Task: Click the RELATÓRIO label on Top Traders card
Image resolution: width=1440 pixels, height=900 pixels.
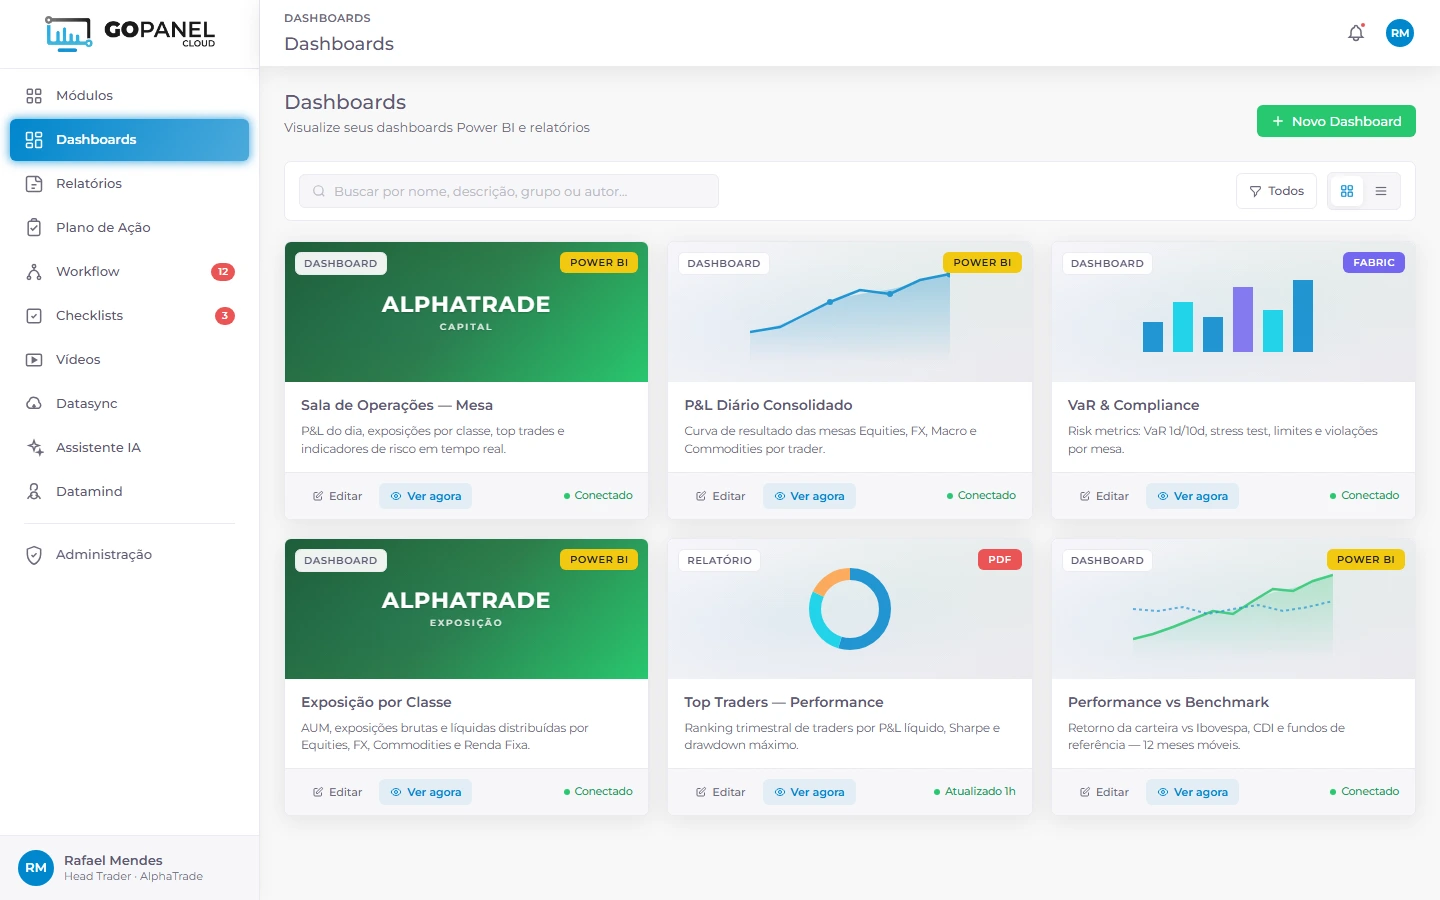Action: (x=719, y=561)
